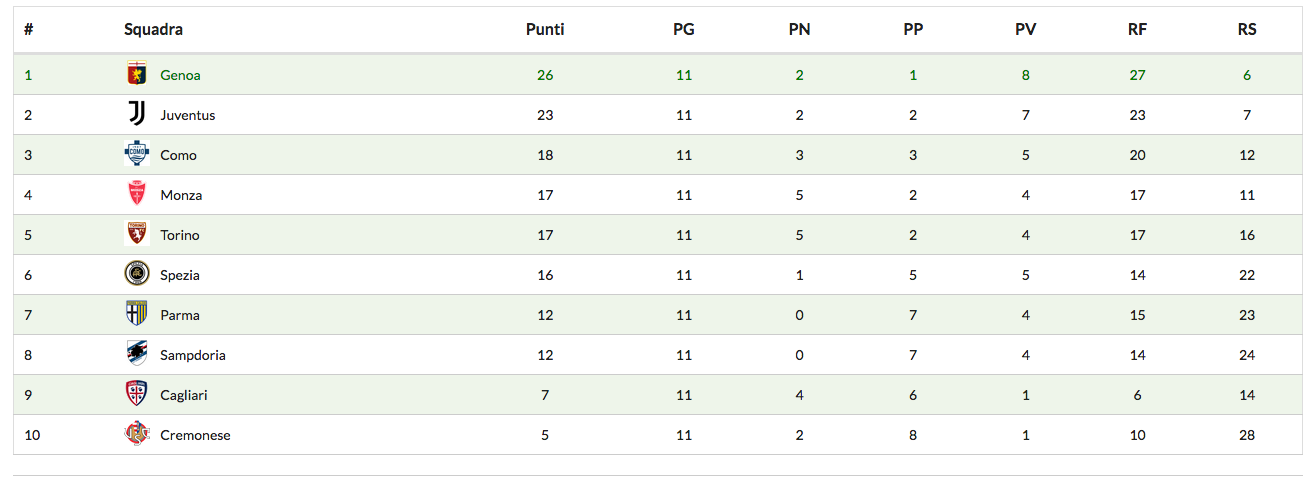The image size is (1309, 486).
Task: Click the Squadra column header
Action: click(x=153, y=29)
